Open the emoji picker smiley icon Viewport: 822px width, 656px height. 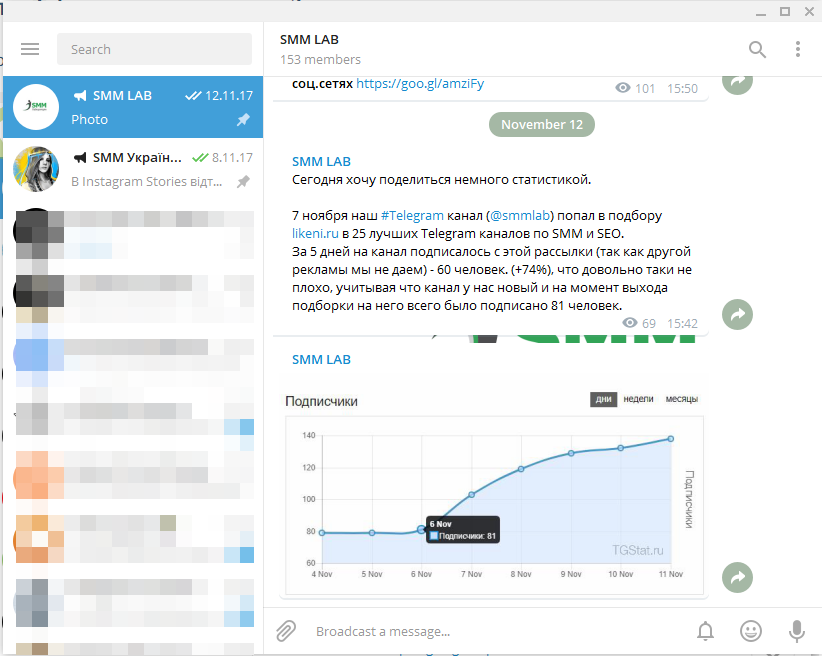click(x=751, y=631)
